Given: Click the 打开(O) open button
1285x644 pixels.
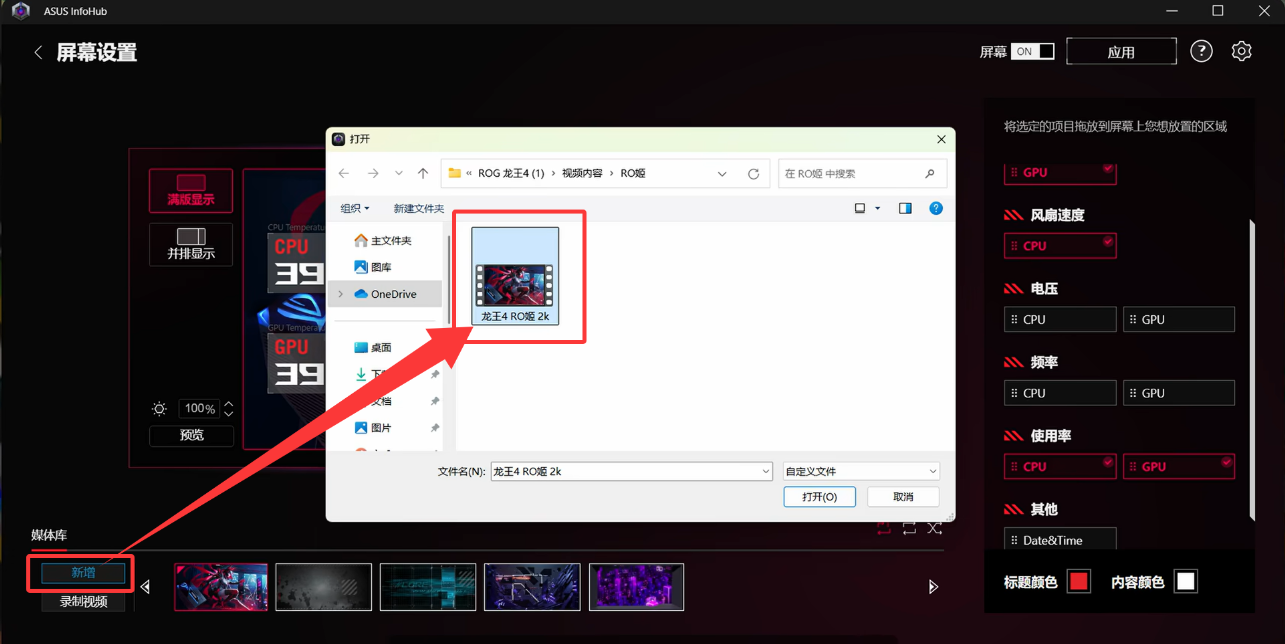Looking at the screenshot, I should 819,496.
